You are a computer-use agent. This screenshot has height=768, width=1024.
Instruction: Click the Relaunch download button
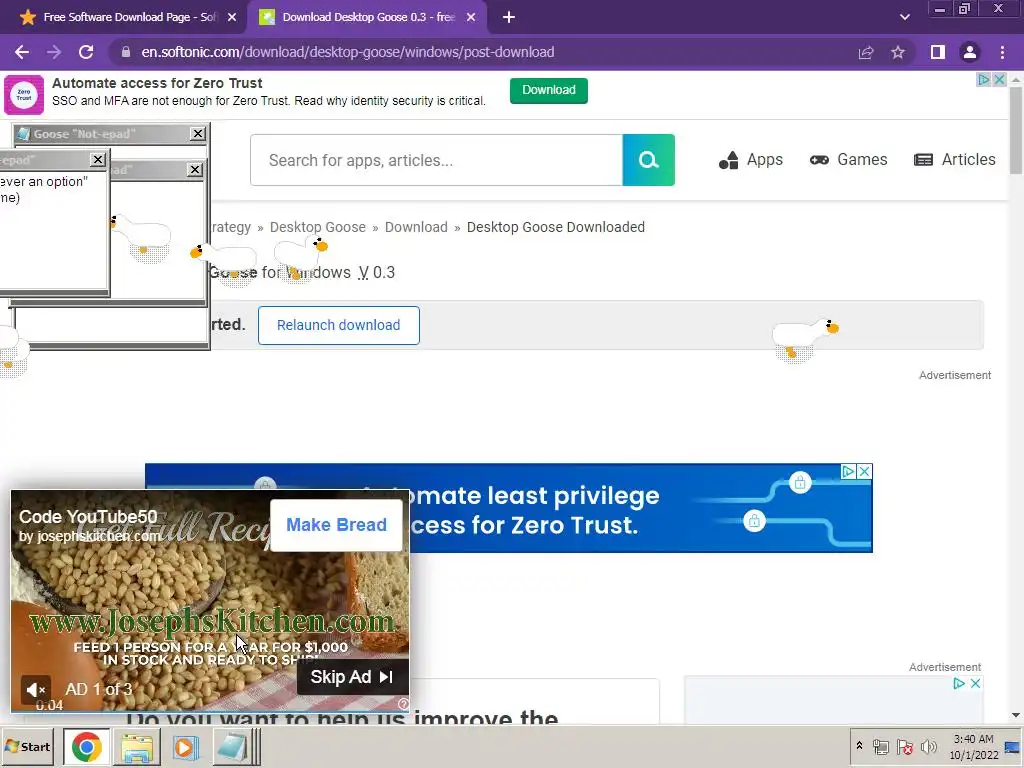tap(338, 325)
